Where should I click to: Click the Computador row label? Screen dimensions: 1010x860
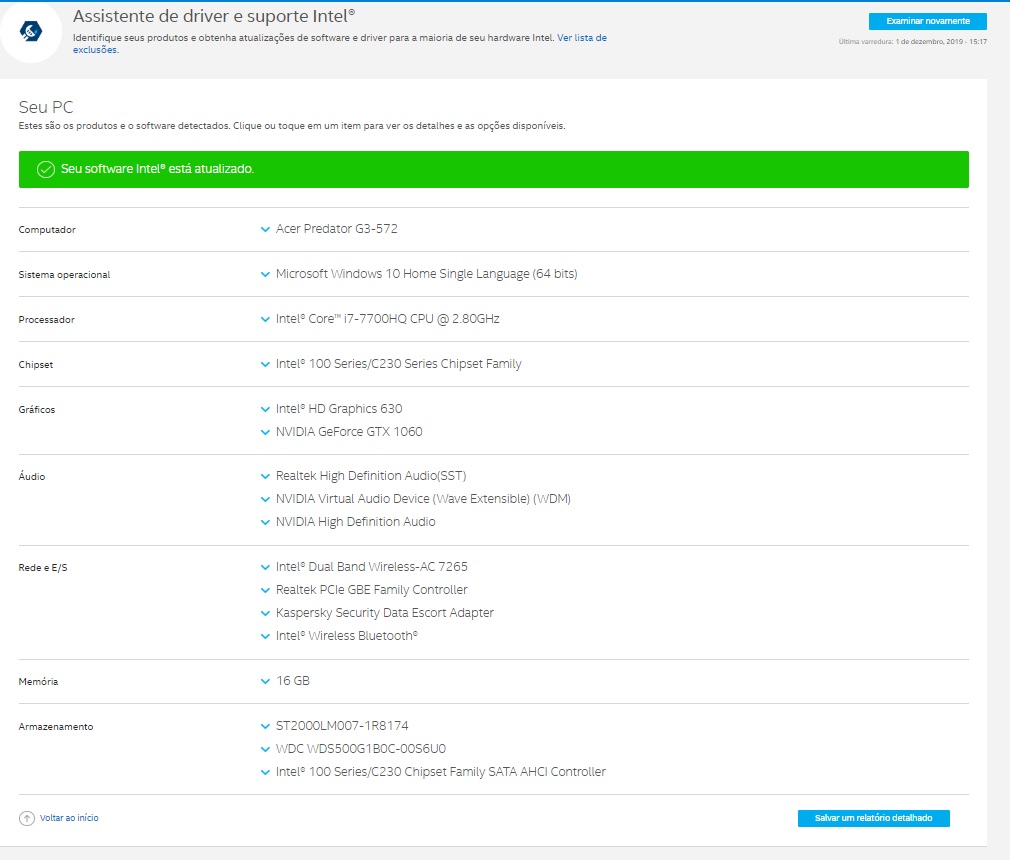point(47,230)
